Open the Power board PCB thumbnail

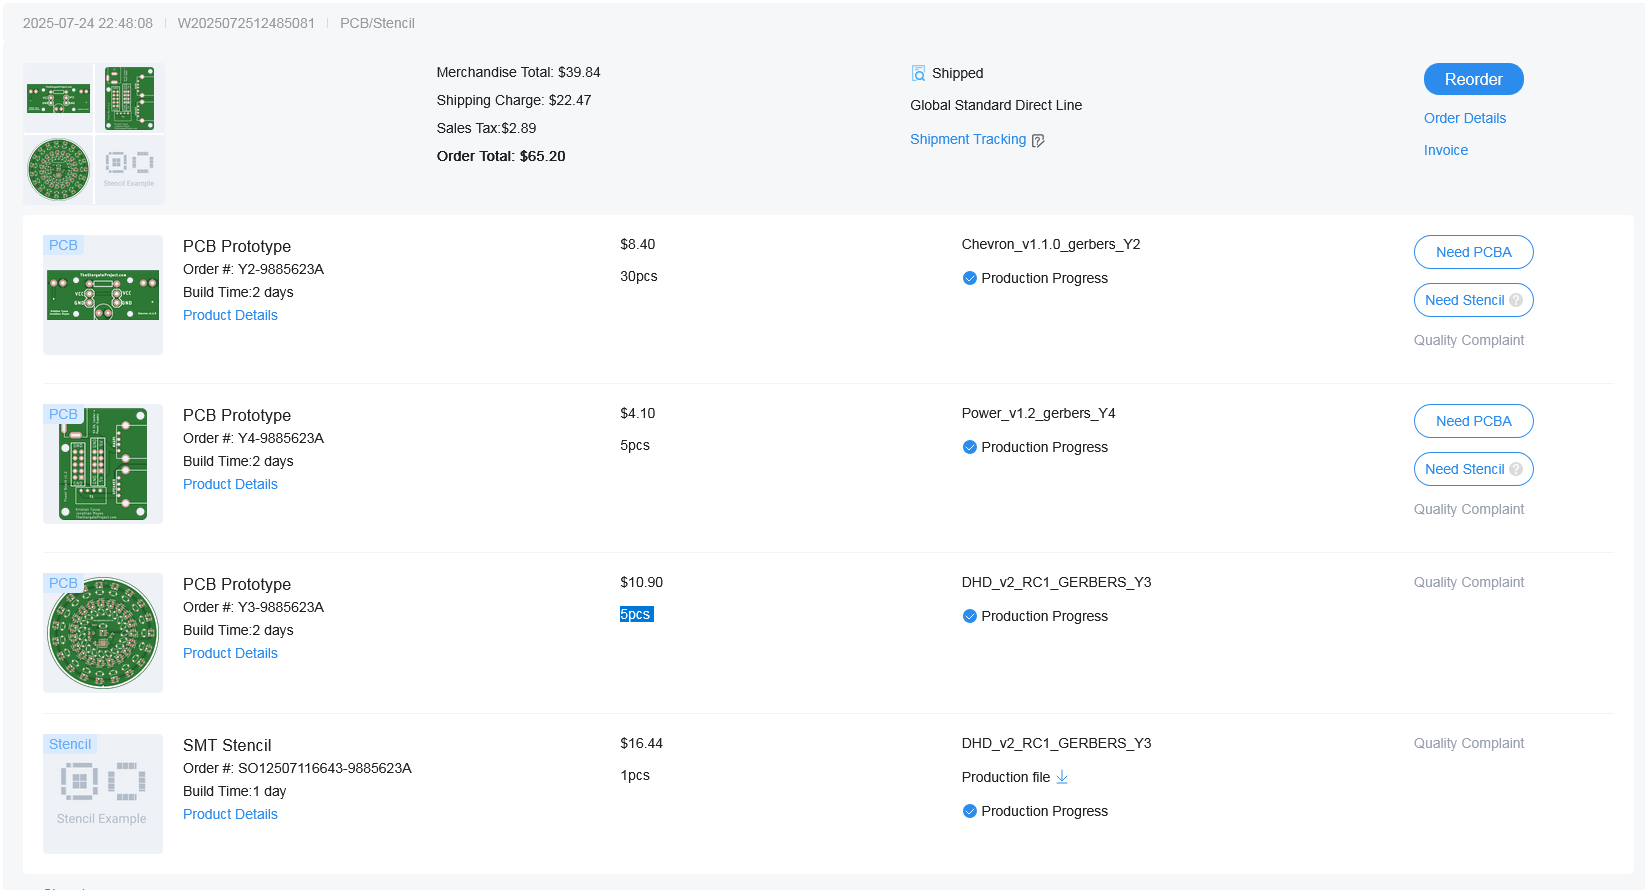click(103, 464)
